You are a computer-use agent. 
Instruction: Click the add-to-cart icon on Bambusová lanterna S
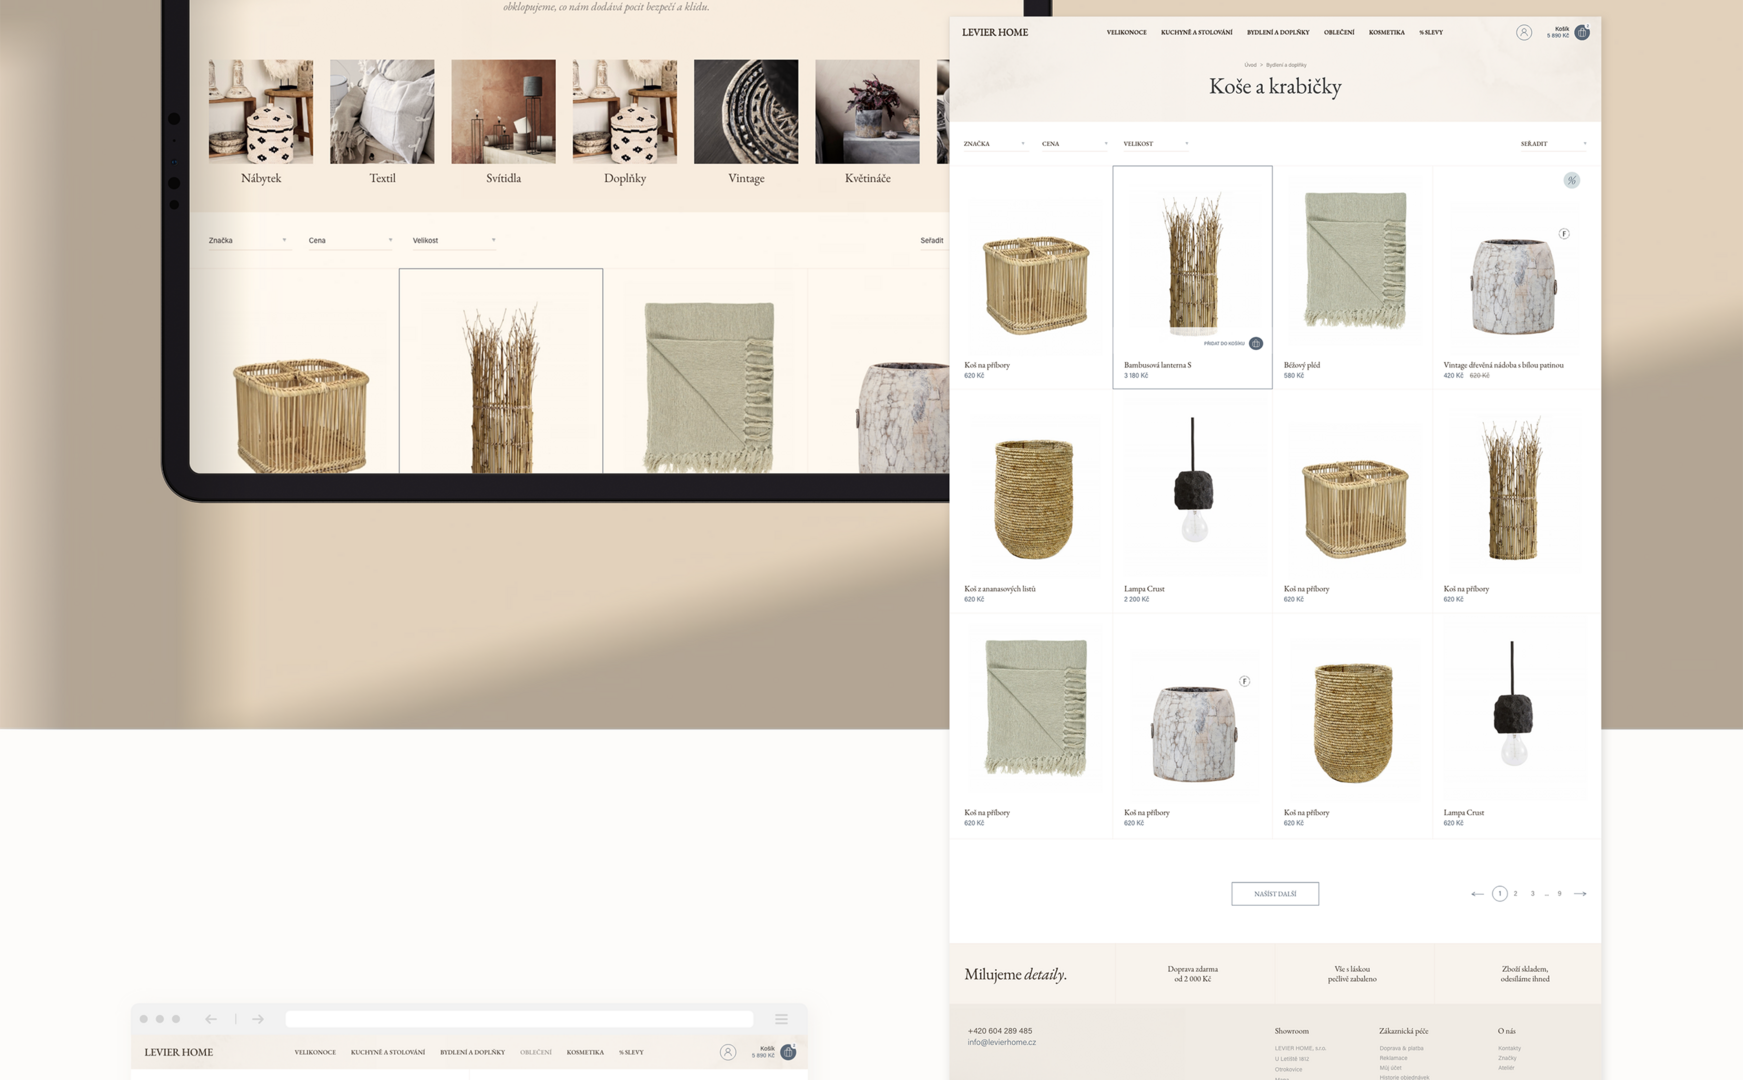[1256, 344]
